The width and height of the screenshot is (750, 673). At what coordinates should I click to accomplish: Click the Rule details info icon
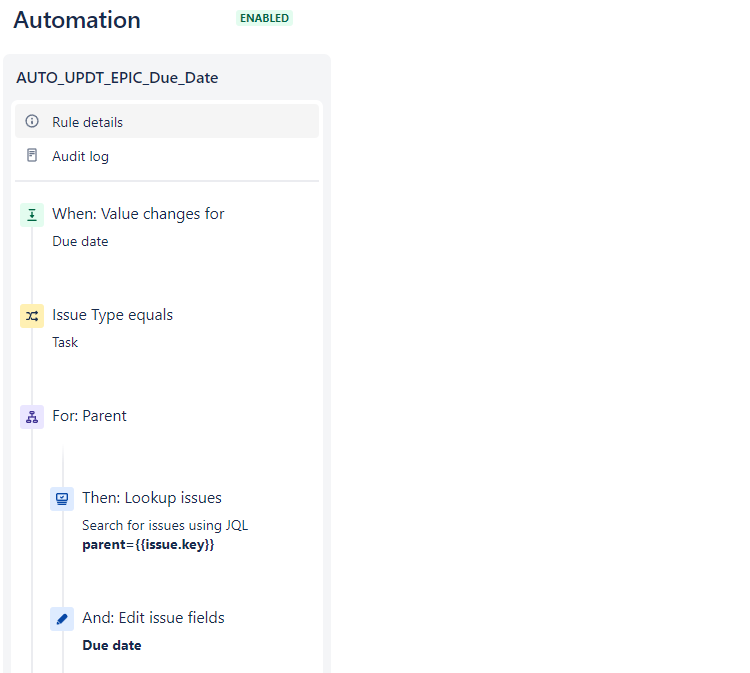click(x=32, y=121)
